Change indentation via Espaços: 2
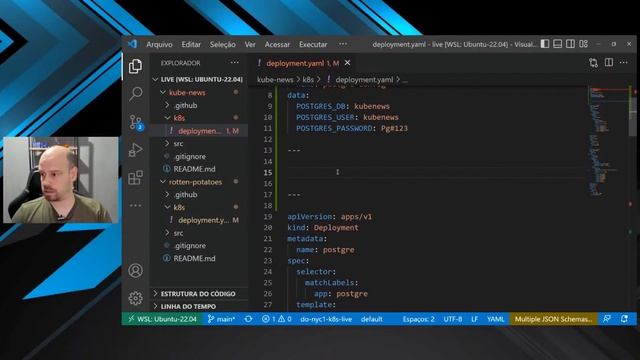 pos(419,319)
